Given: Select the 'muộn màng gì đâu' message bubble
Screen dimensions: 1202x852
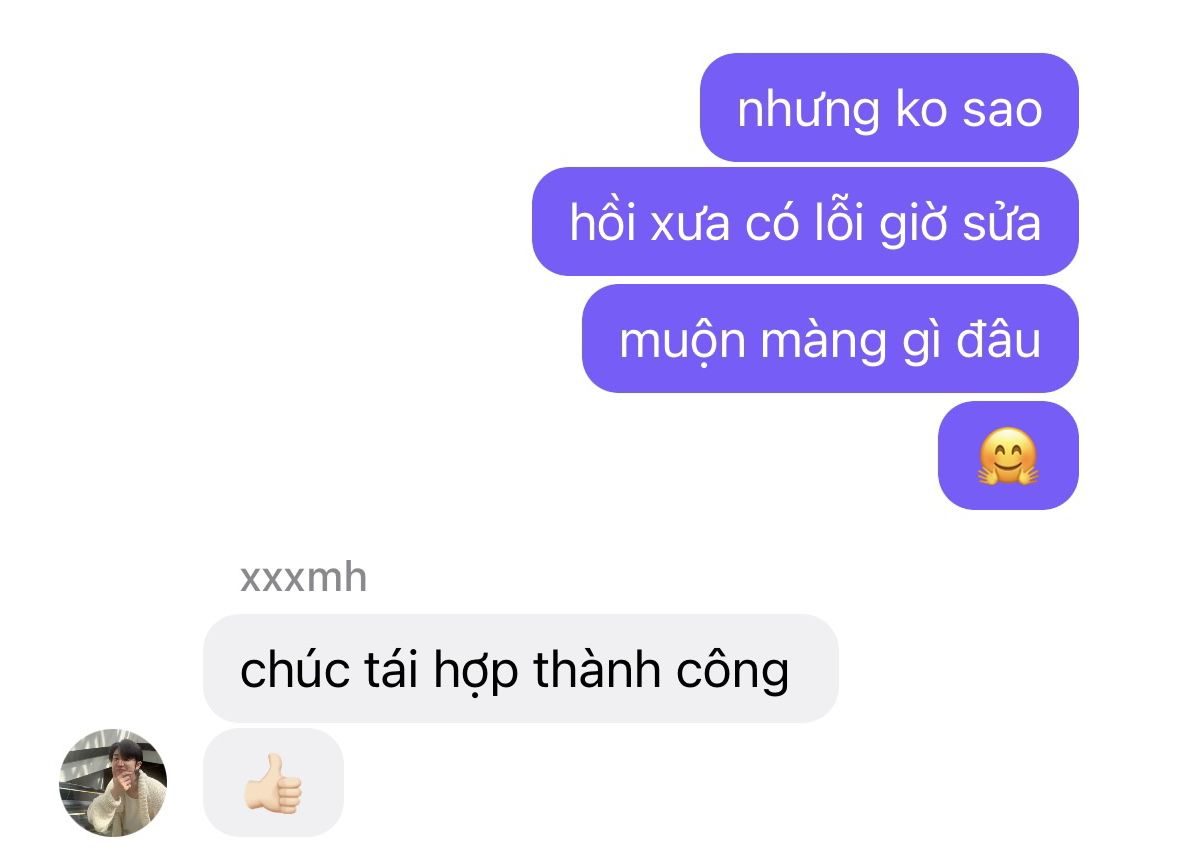Looking at the screenshot, I should click(830, 339).
